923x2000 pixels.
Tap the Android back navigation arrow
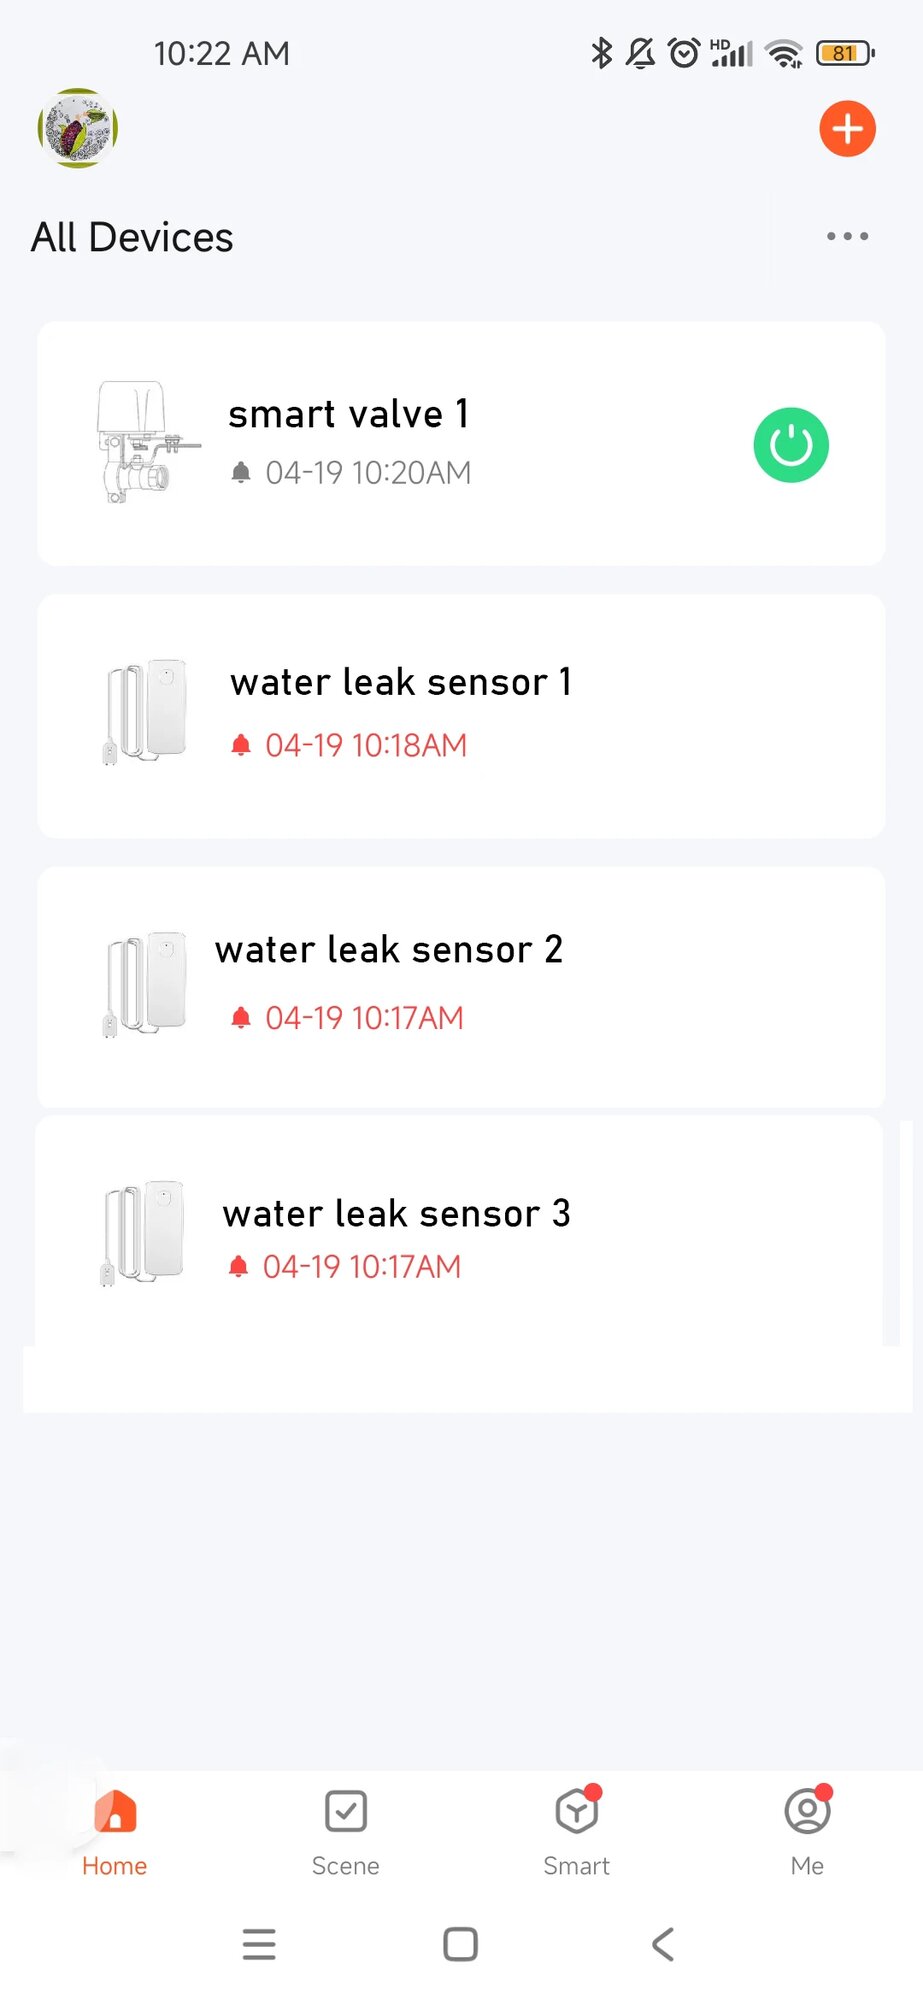(x=662, y=1944)
